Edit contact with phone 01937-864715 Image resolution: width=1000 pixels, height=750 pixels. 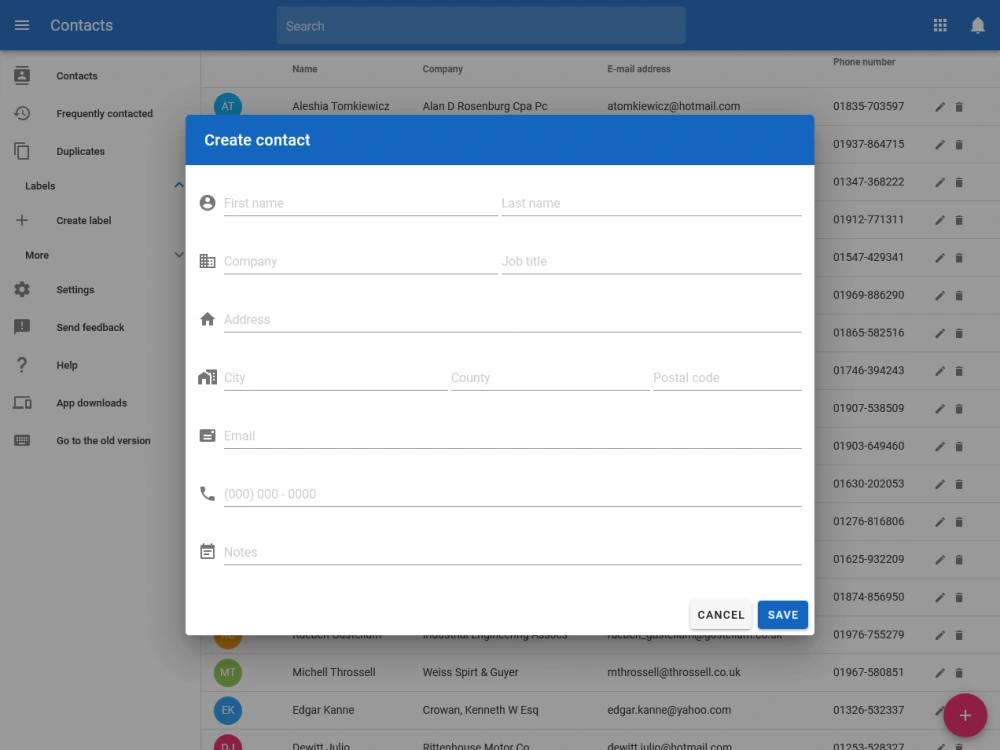tap(939, 145)
